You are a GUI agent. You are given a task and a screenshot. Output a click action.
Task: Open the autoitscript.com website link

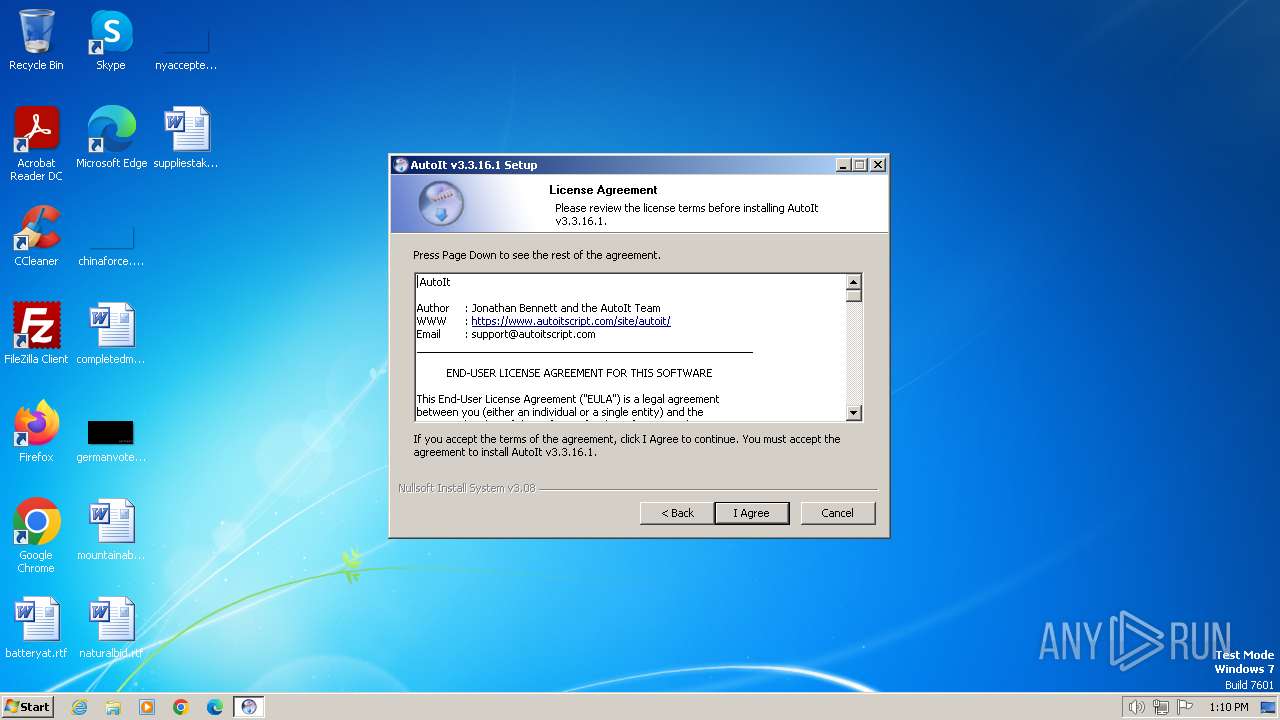570,321
